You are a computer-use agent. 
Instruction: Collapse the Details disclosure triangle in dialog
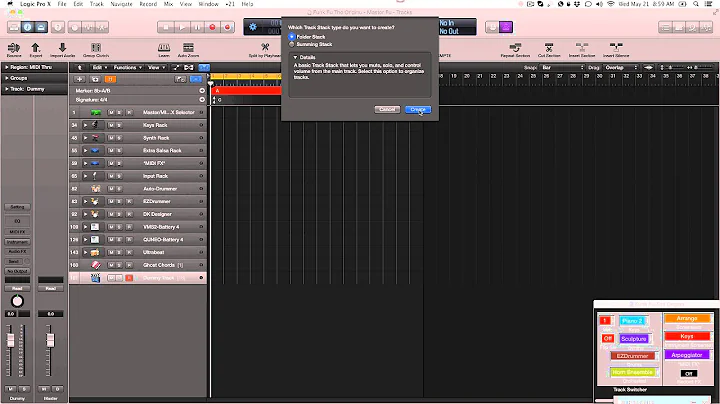pos(295,57)
